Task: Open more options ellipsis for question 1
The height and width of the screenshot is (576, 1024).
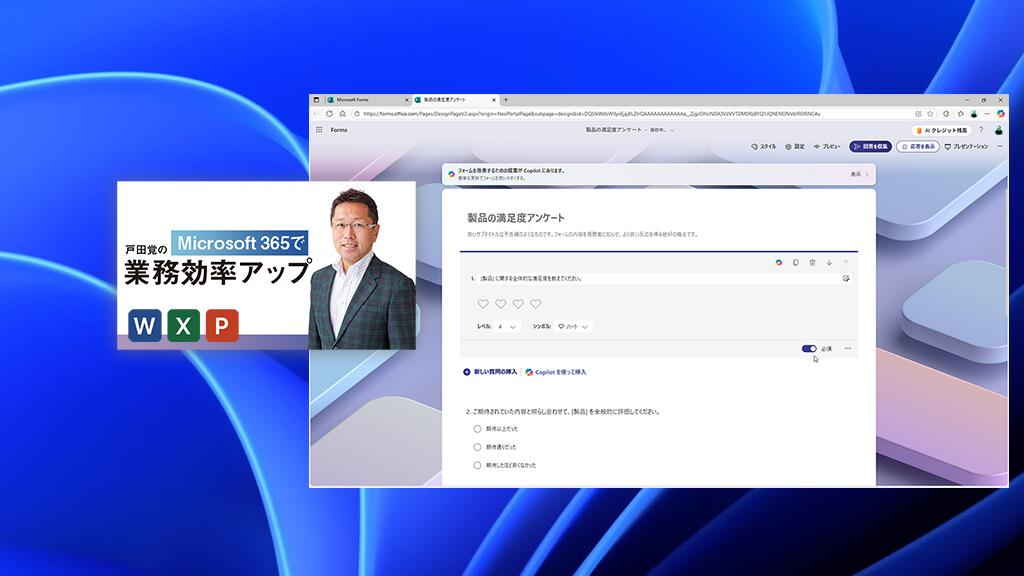Action: 847,349
